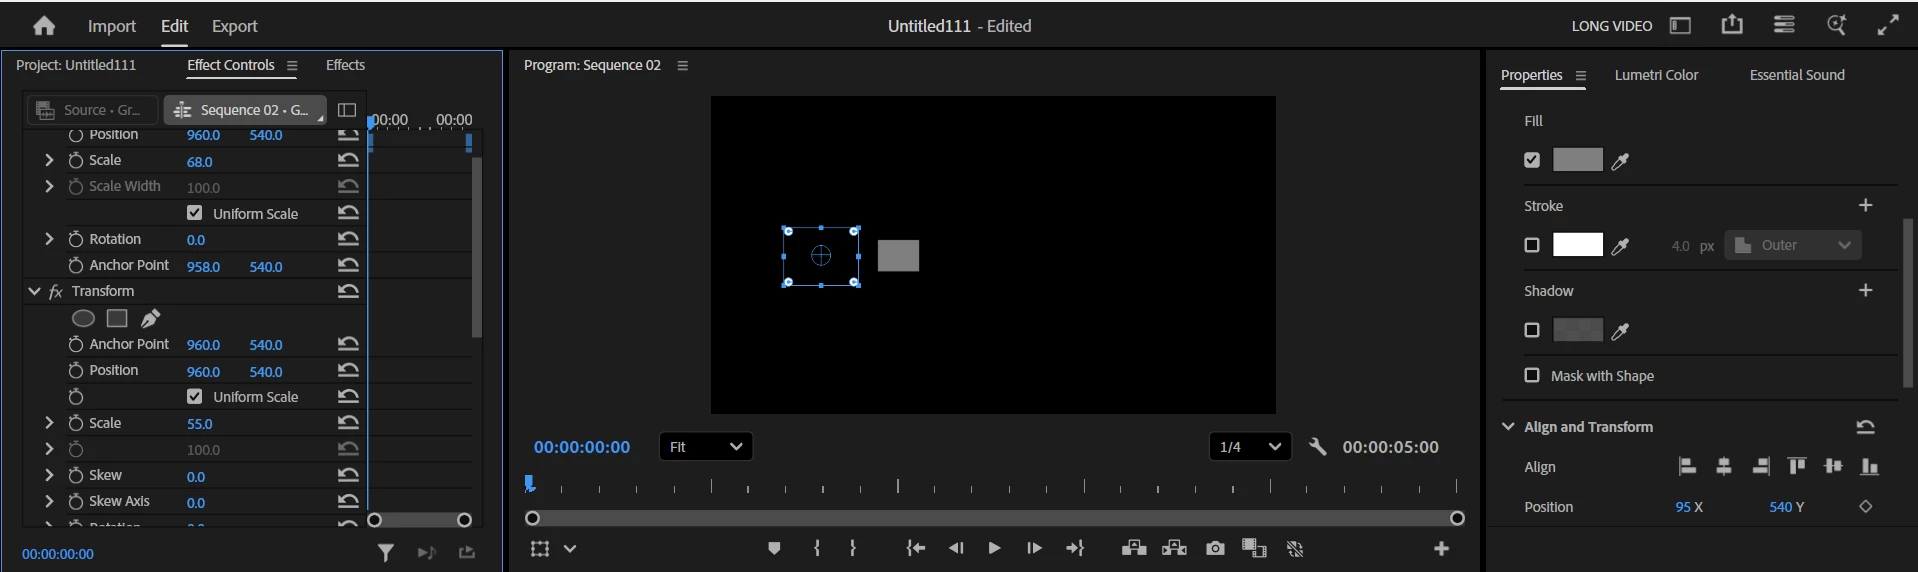Open the Effect Controls filter properties icon

coord(385,552)
